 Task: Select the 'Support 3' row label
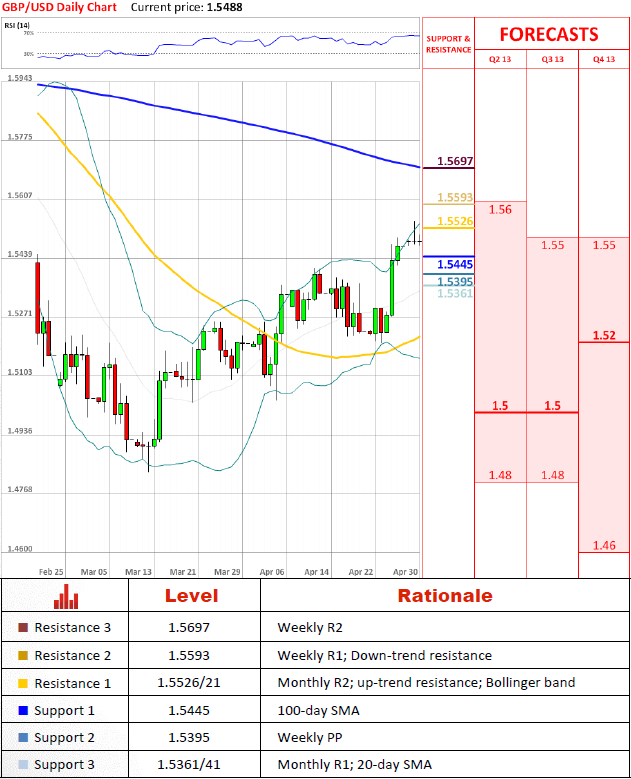64,765
